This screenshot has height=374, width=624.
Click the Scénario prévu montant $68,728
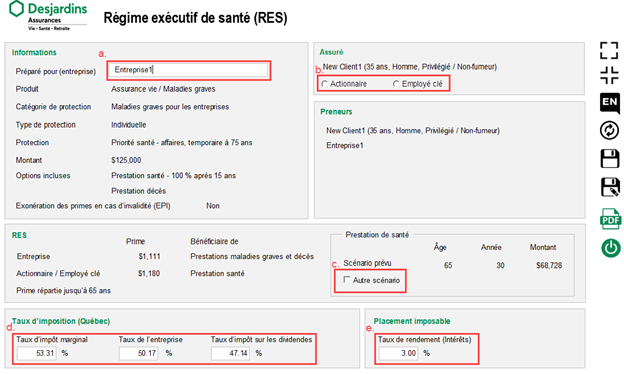click(549, 265)
